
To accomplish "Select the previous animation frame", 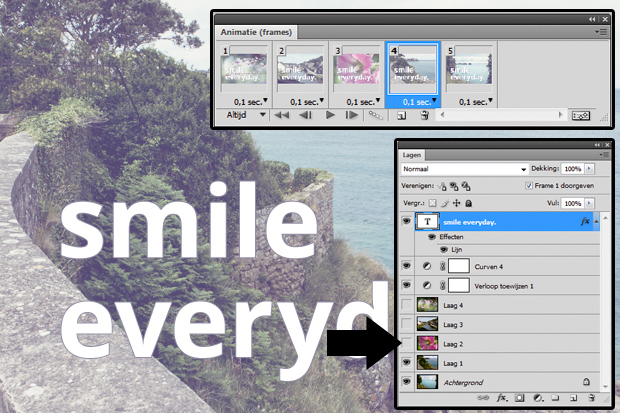I will (x=305, y=115).
